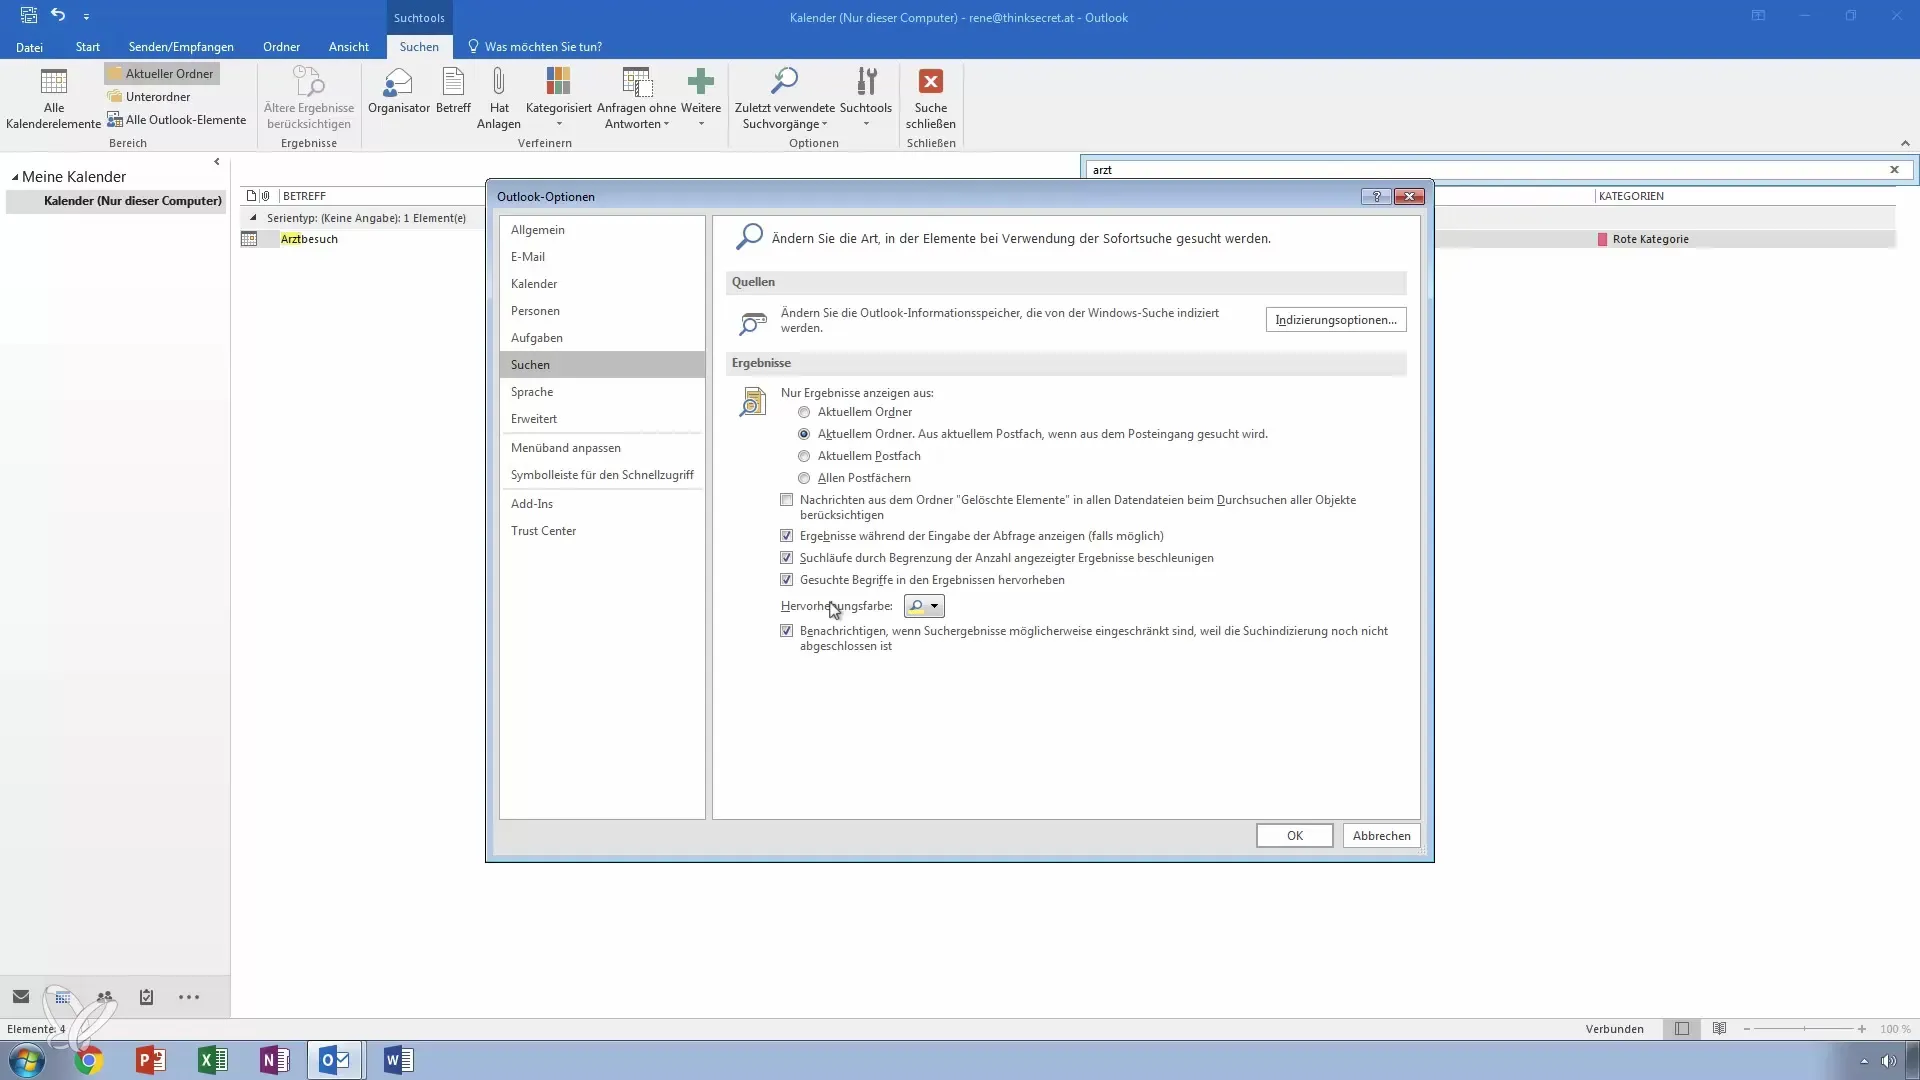Select Personen options category
Image resolution: width=1920 pixels, height=1080 pixels.
pyautogui.click(x=602, y=311)
